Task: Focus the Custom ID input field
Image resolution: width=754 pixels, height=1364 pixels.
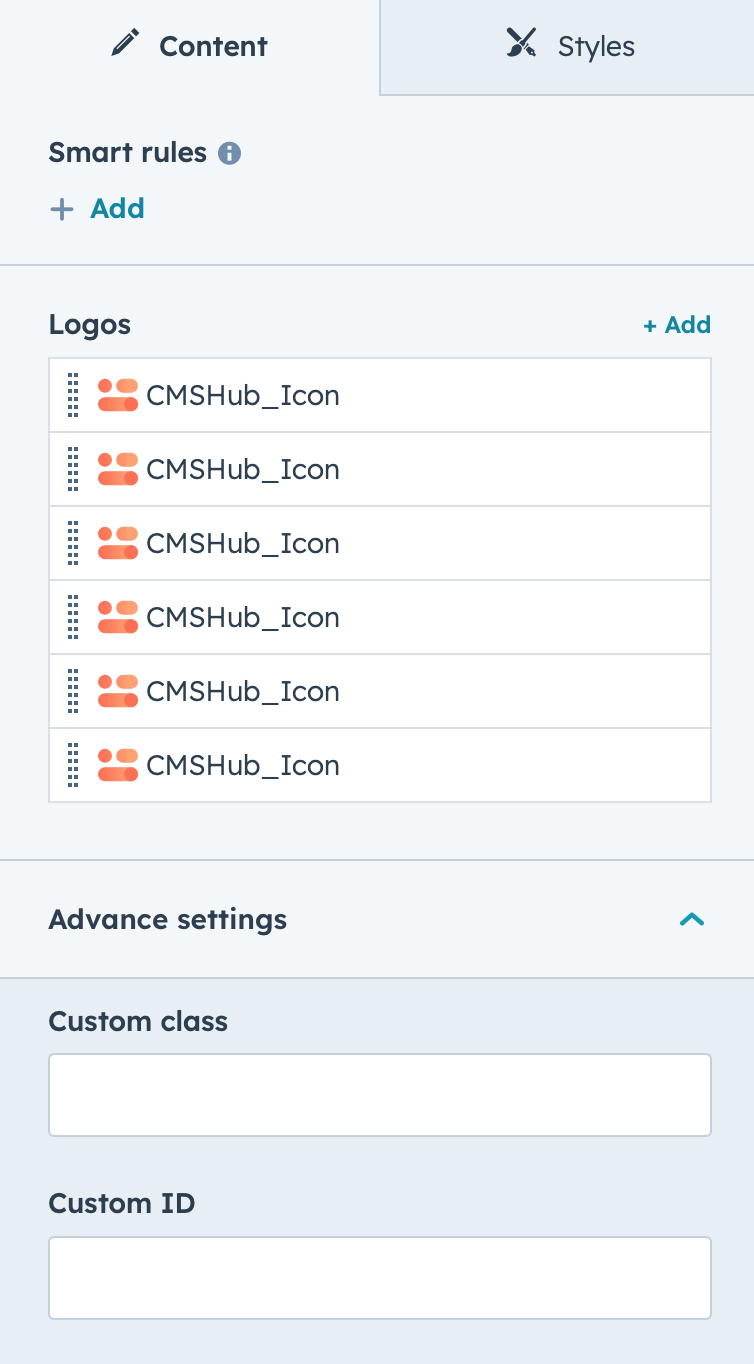Action: tap(380, 1278)
